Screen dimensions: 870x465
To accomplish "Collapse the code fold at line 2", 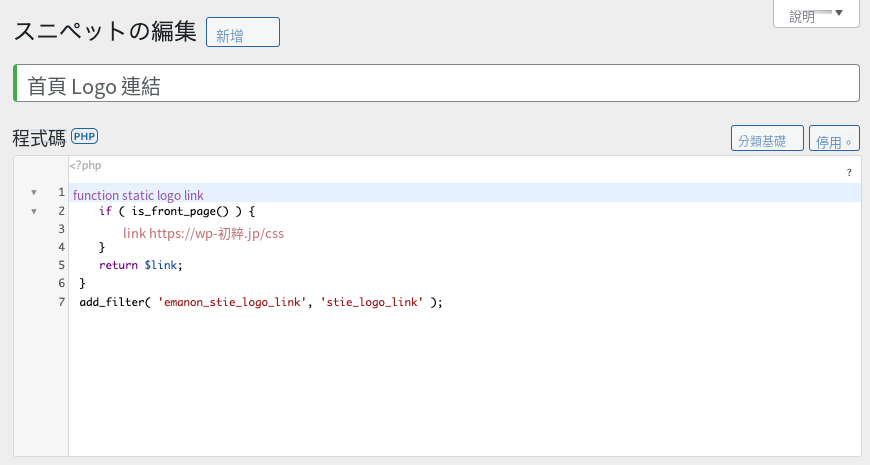I will [34, 211].
